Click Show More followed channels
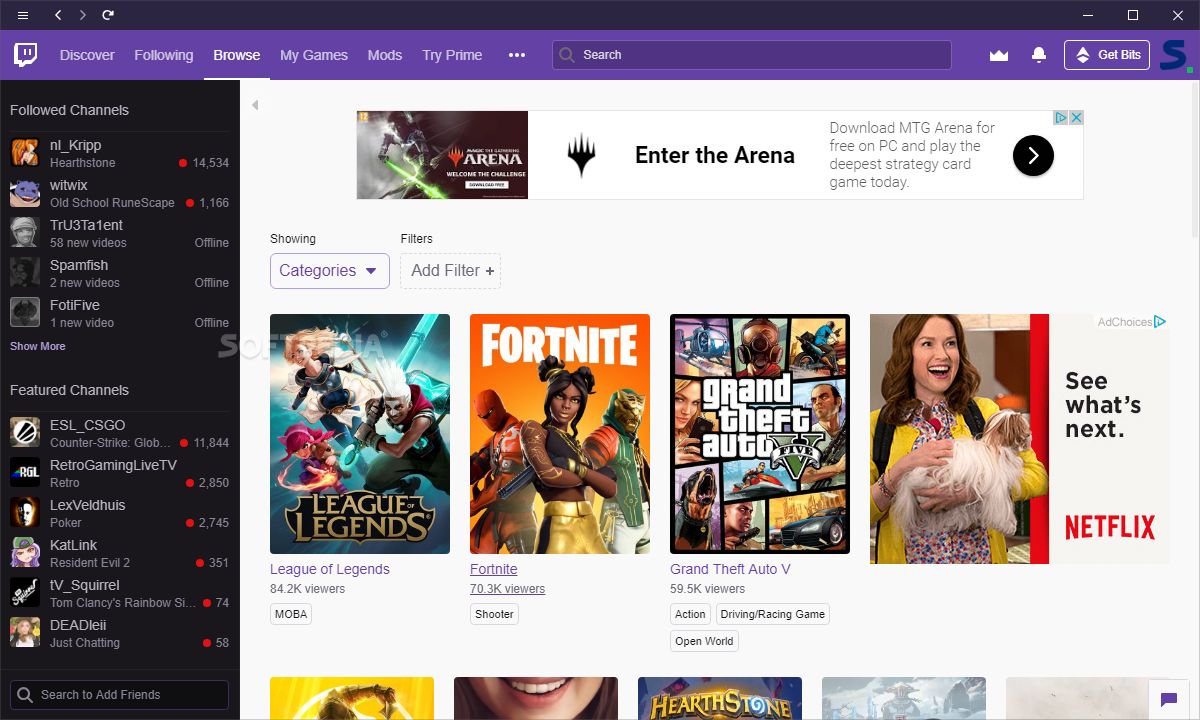This screenshot has width=1200, height=720. point(38,346)
